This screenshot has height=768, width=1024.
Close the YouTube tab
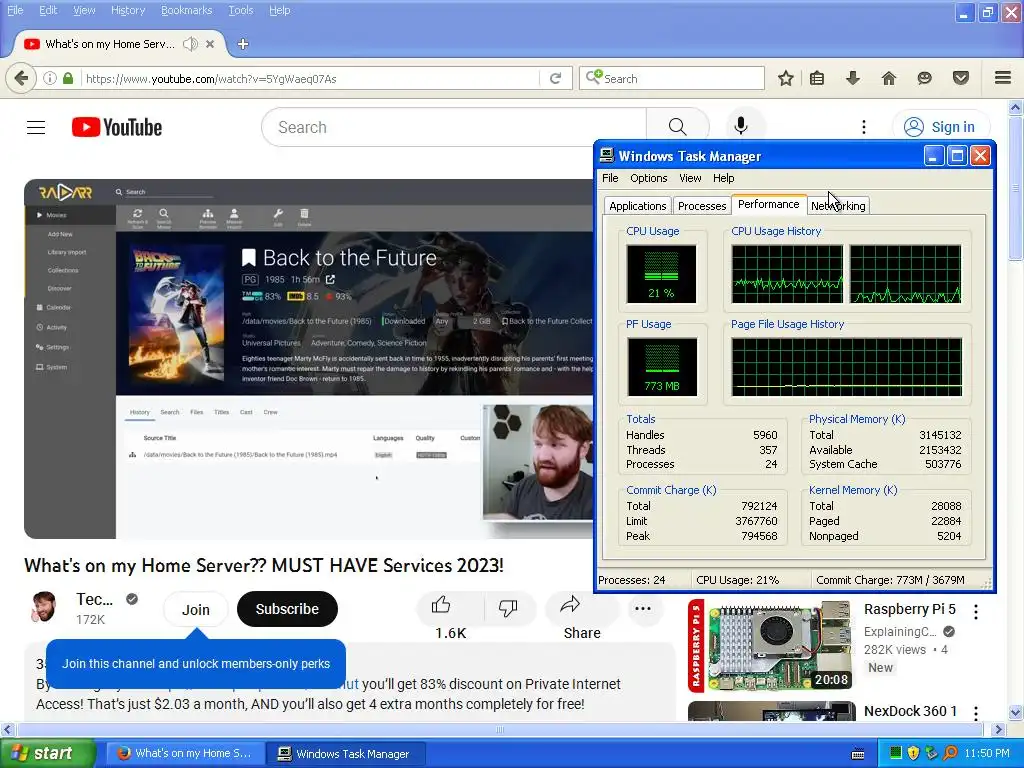(x=210, y=44)
